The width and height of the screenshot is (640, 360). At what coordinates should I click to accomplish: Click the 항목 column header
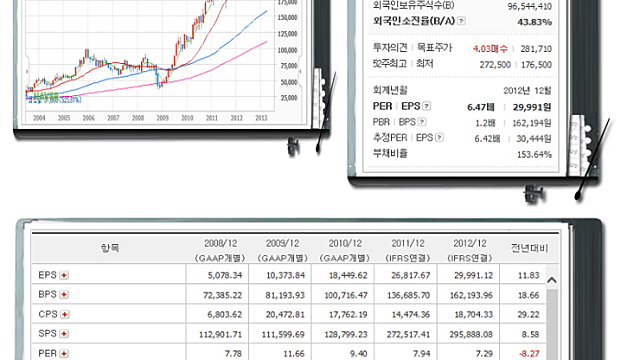pos(110,248)
